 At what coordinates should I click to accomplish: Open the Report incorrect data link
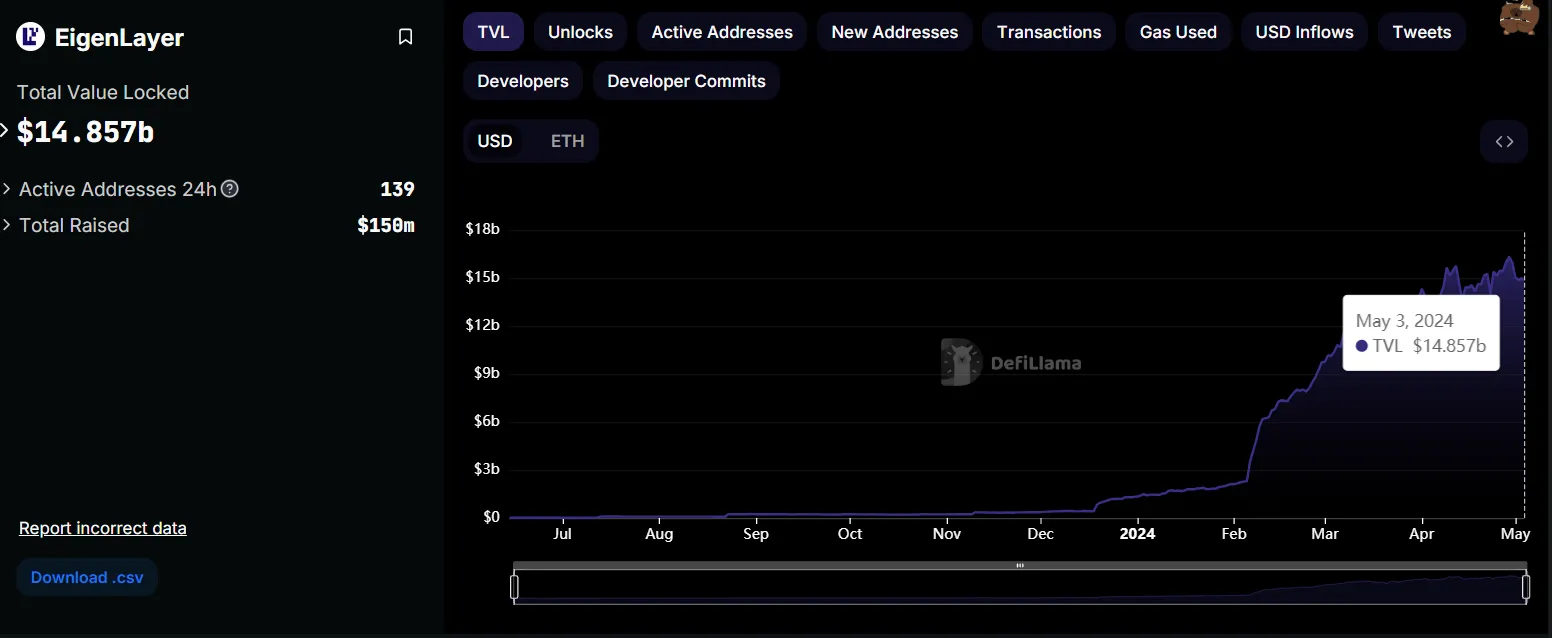[103, 528]
